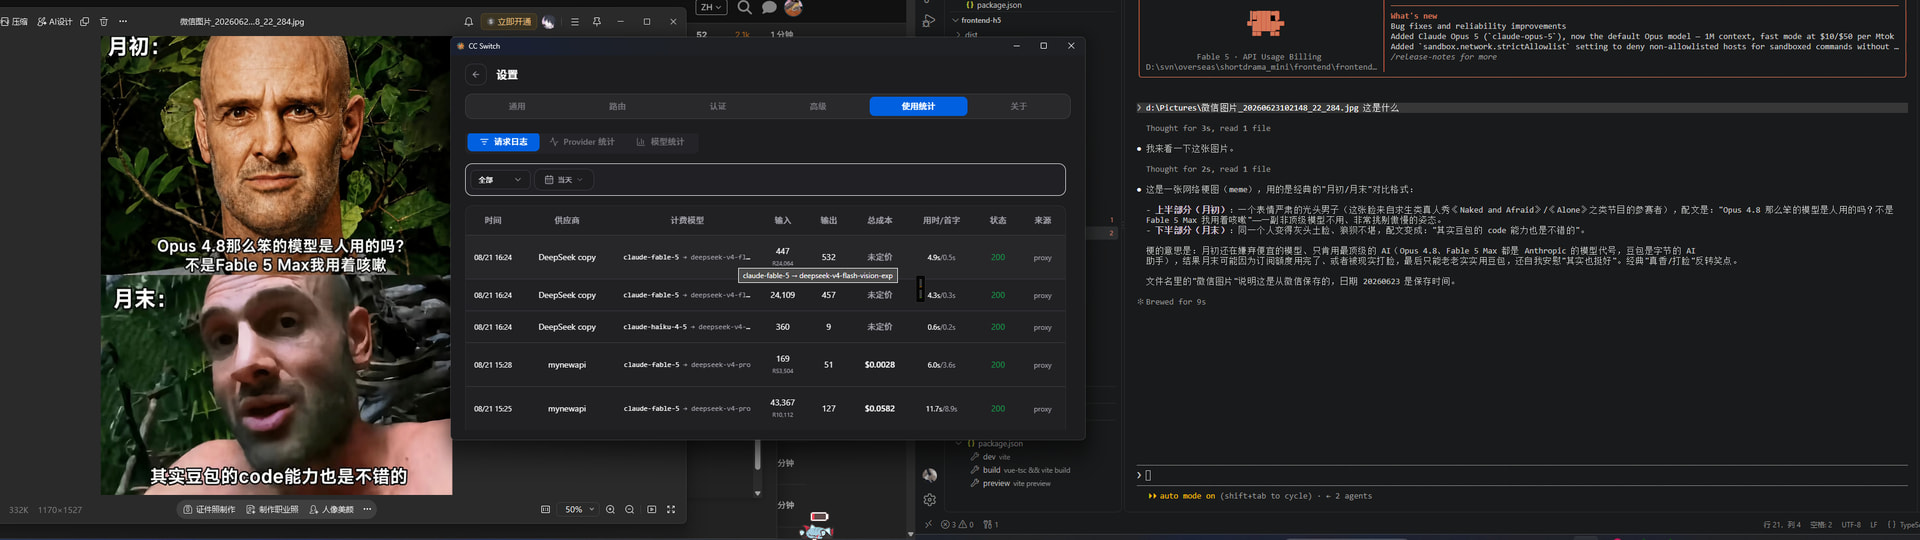Click 制作职业照 professional photo tool
1920x540 pixels.
272,509
